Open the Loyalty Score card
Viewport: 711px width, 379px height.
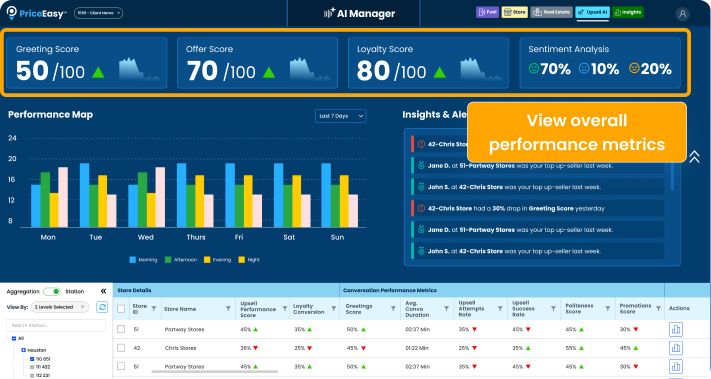[428, 63]
